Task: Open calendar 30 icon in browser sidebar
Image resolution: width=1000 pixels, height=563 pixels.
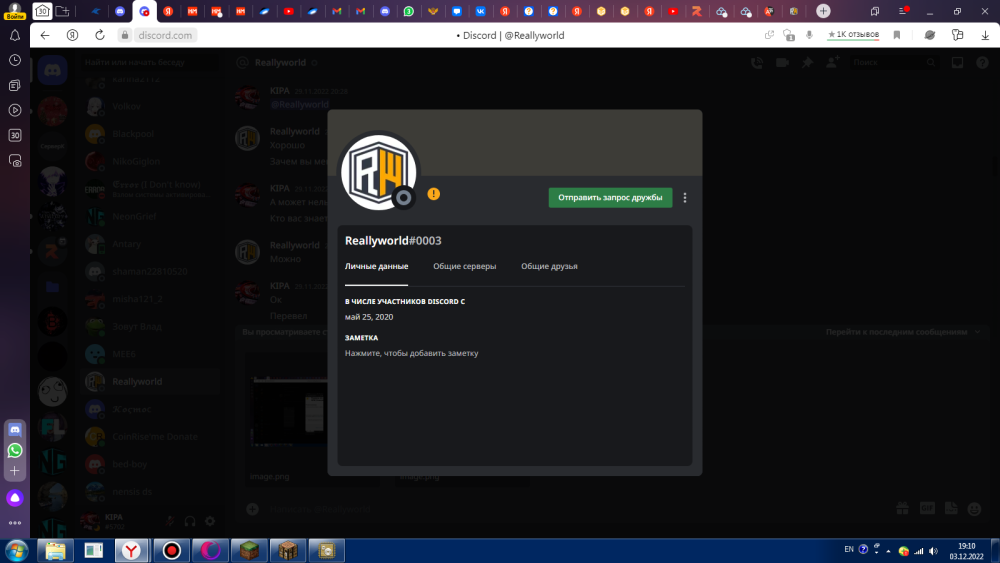Action: click(x=15, y=135)
